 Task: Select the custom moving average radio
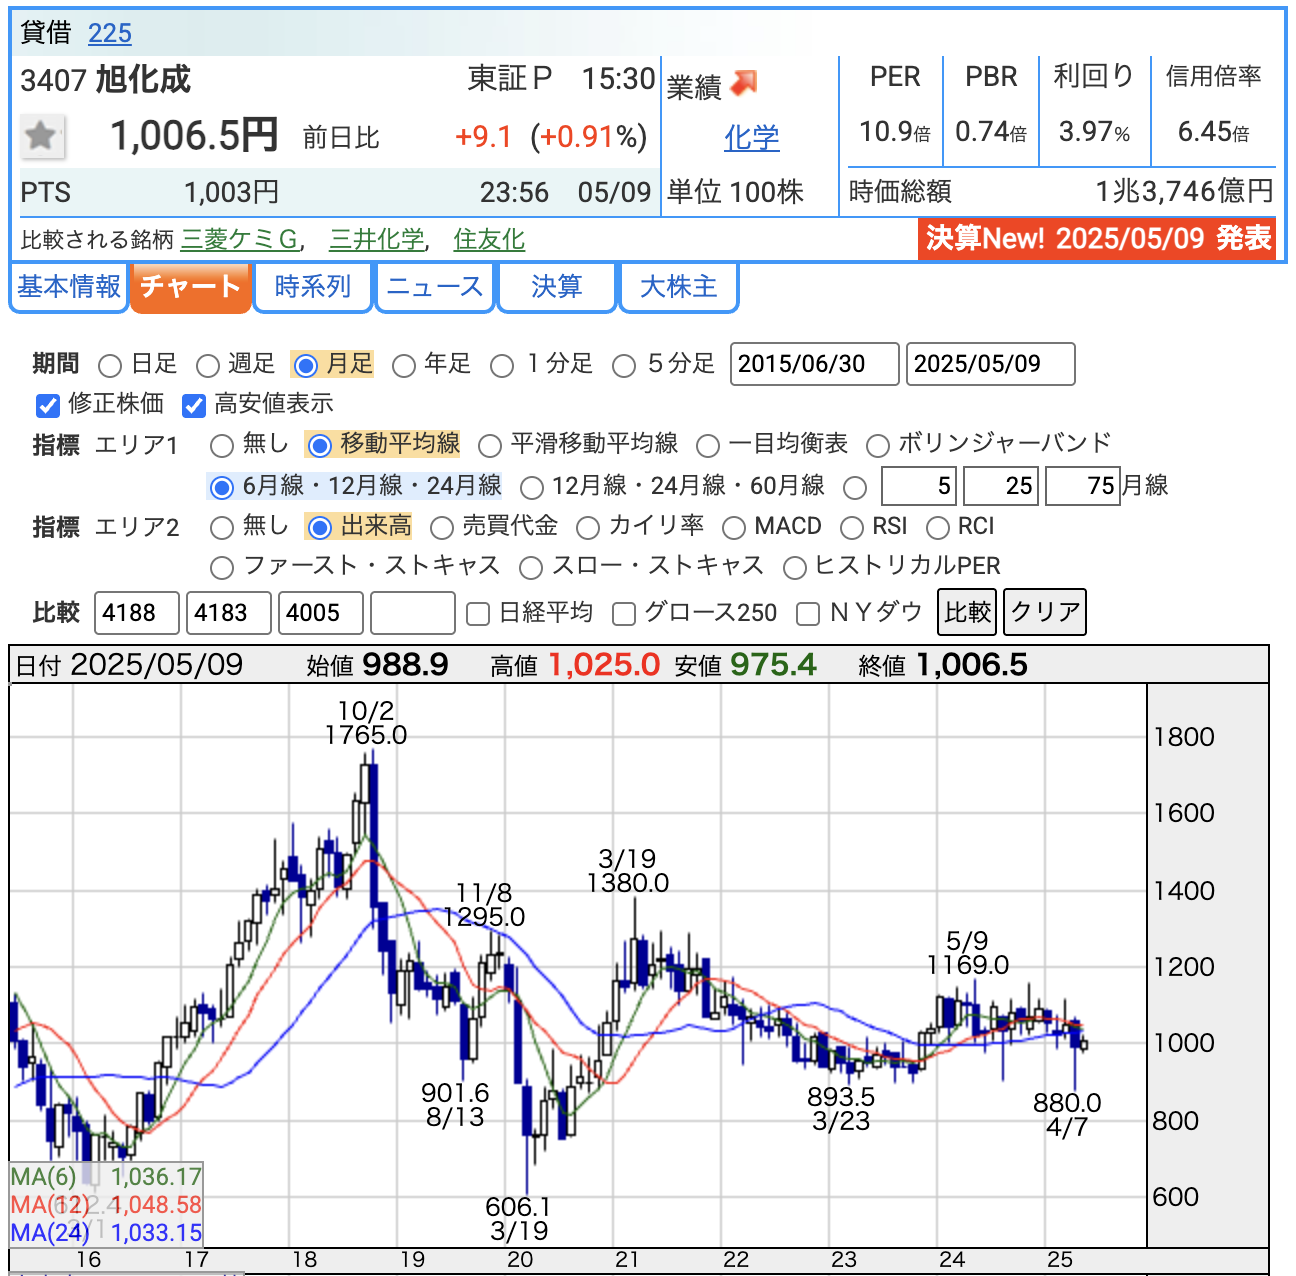coord(854,488)
